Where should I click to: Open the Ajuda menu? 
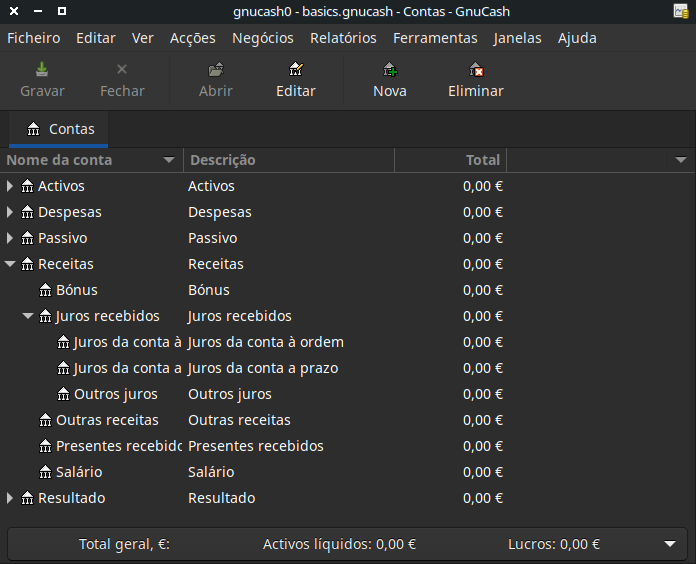point(577,38)
